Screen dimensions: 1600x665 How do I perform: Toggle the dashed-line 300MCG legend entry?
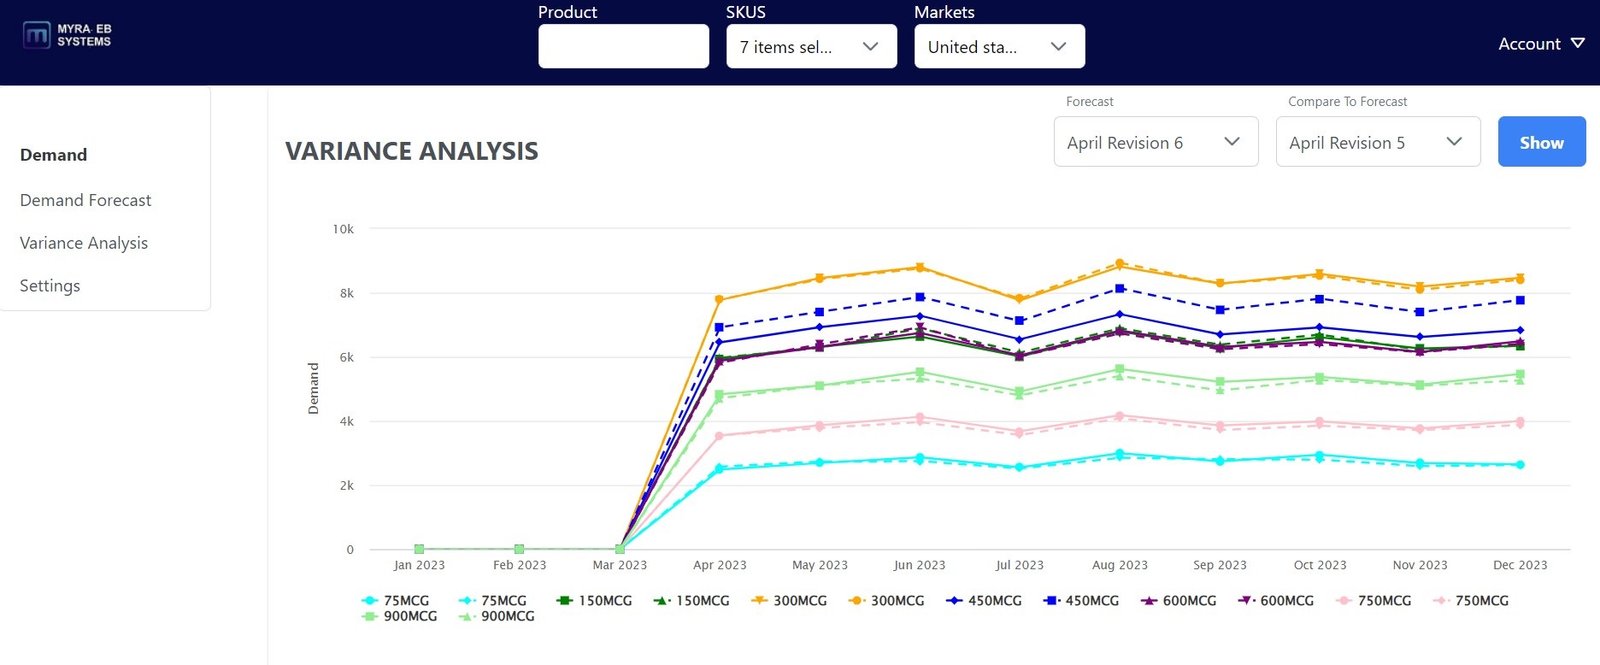click(x=886, y=601)
